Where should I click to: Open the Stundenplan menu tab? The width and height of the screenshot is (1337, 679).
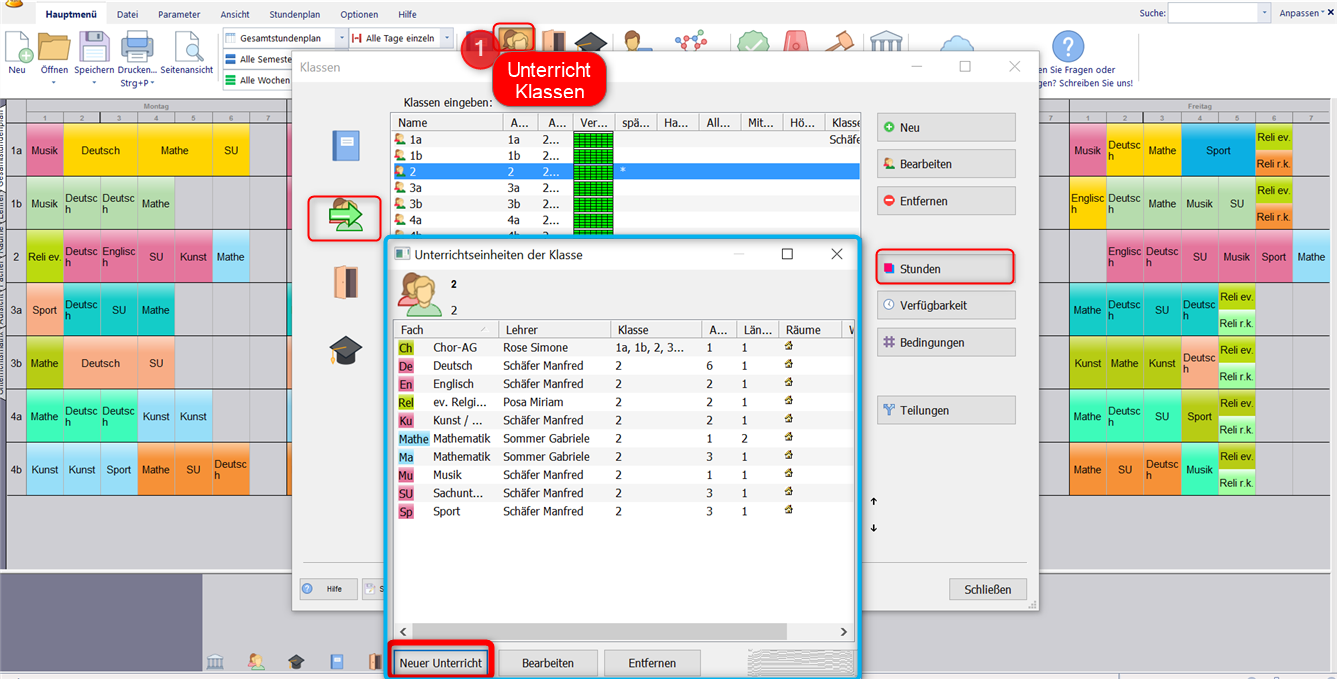[294, 14]
